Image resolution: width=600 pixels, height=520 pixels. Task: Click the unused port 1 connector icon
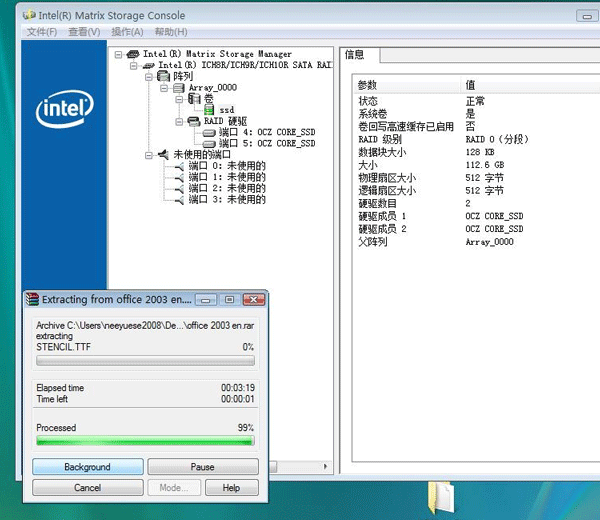179,177
